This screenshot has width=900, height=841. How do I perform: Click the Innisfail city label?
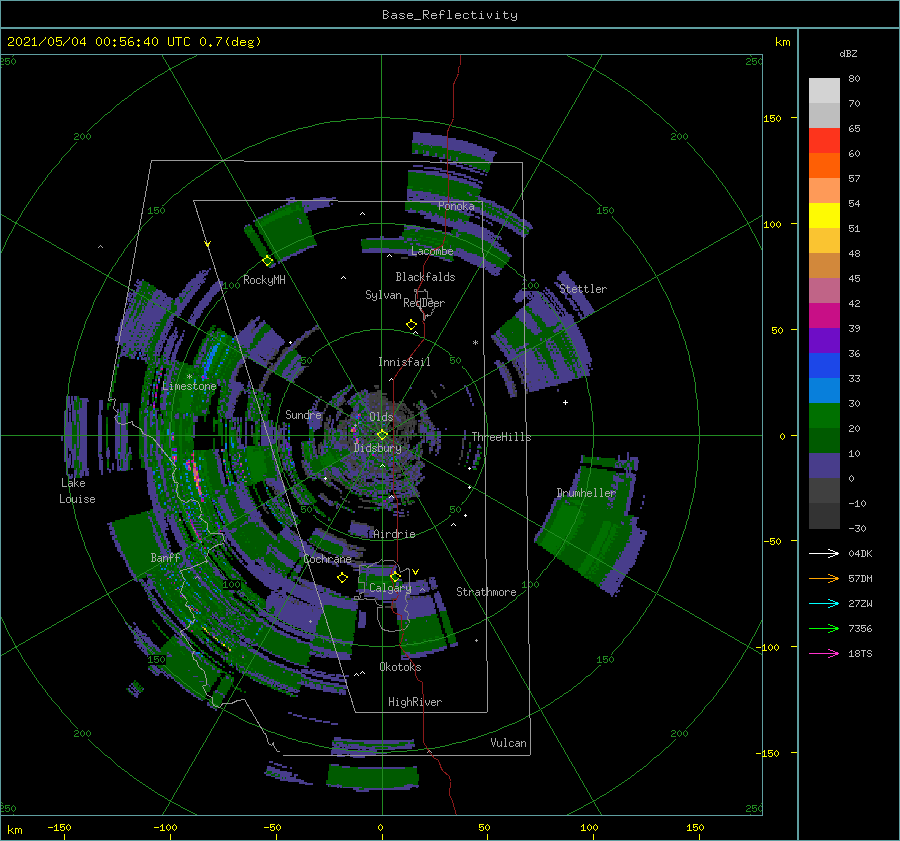click(405, 362)
